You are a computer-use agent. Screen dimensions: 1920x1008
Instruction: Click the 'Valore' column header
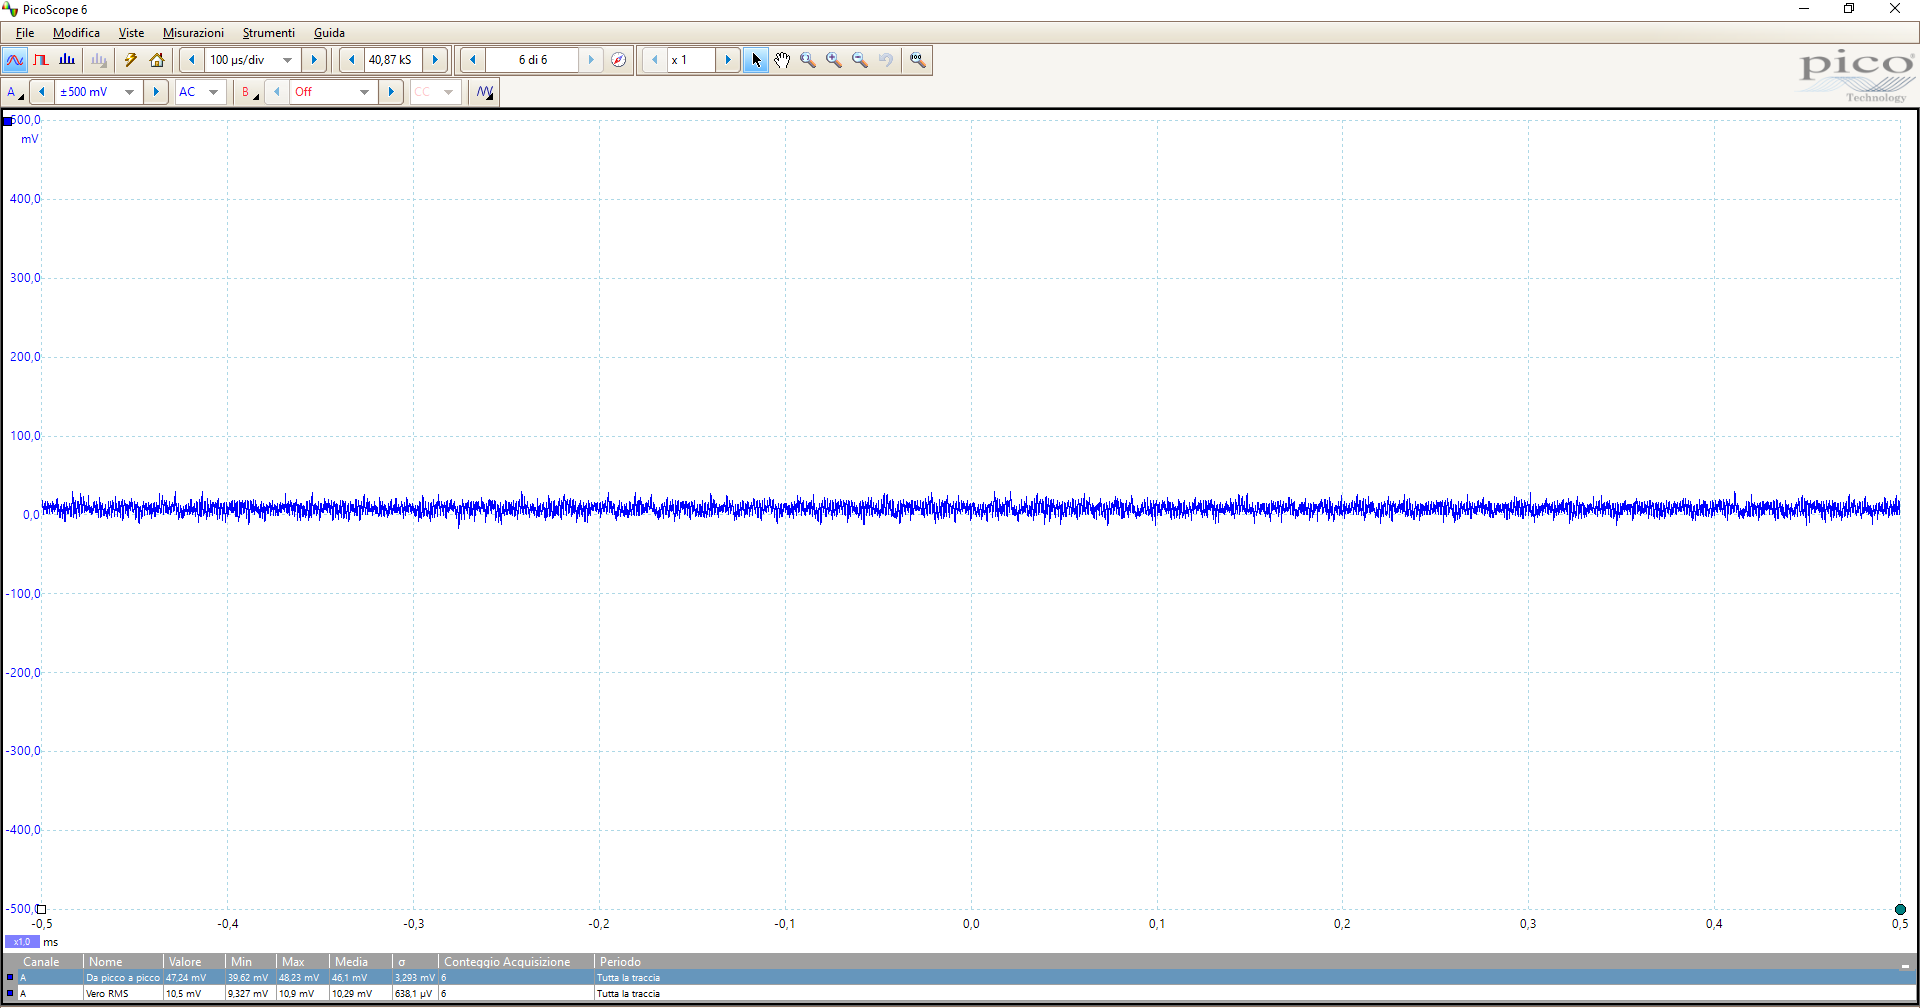(194, 962)
